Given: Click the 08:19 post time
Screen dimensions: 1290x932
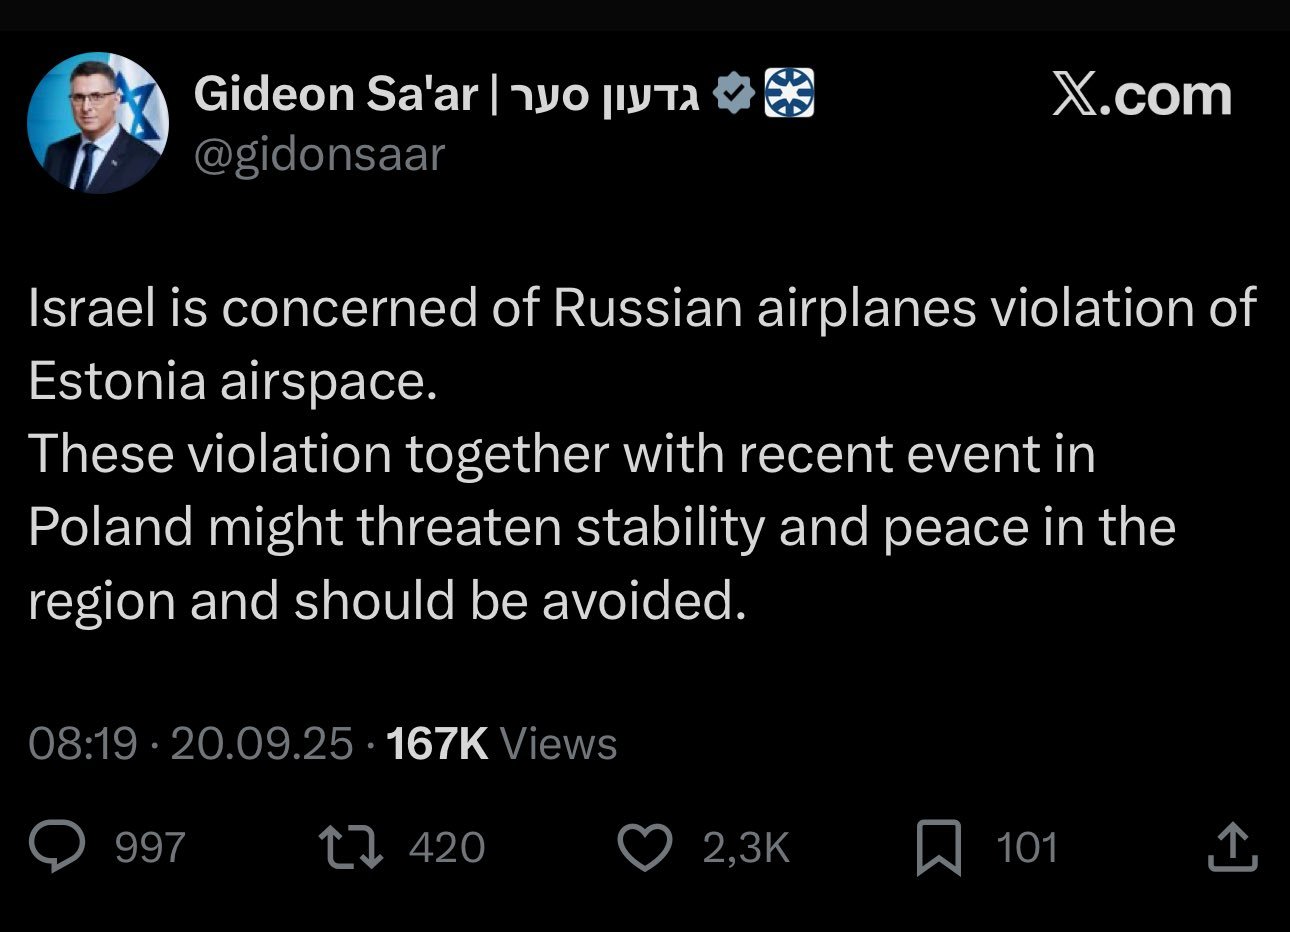Looking at the screenshot, I should [82, 744].
